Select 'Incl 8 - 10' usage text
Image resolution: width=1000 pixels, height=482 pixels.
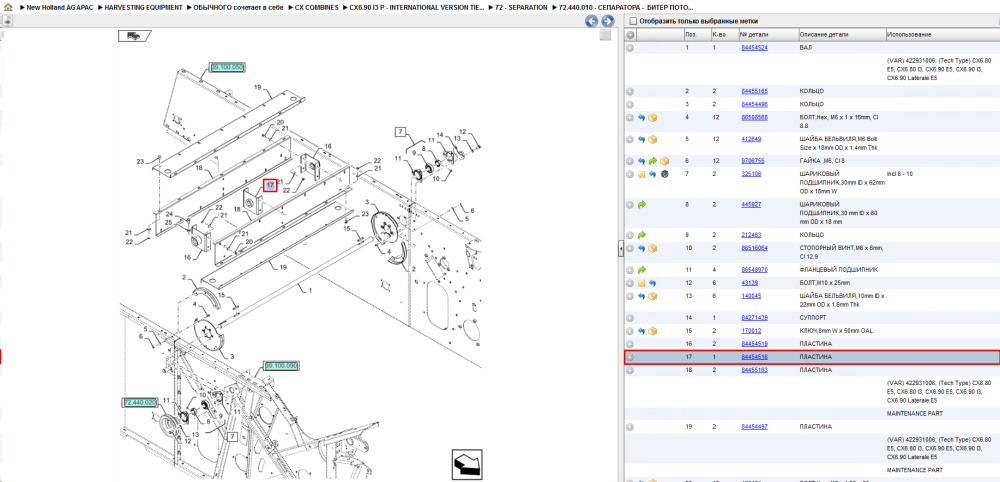900,173
